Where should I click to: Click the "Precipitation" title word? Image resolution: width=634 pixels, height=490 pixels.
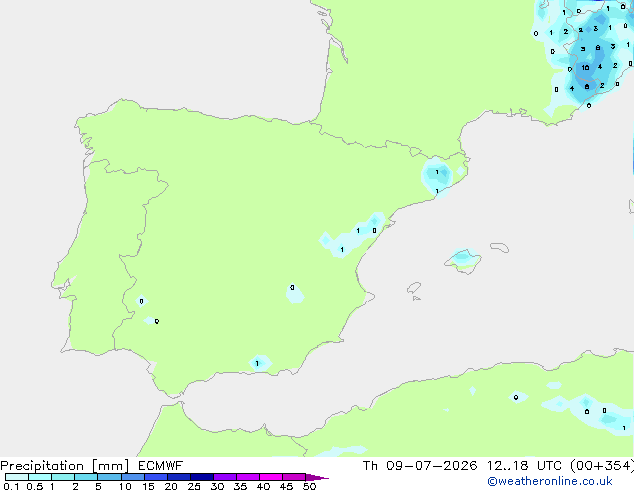click(42, 466)
